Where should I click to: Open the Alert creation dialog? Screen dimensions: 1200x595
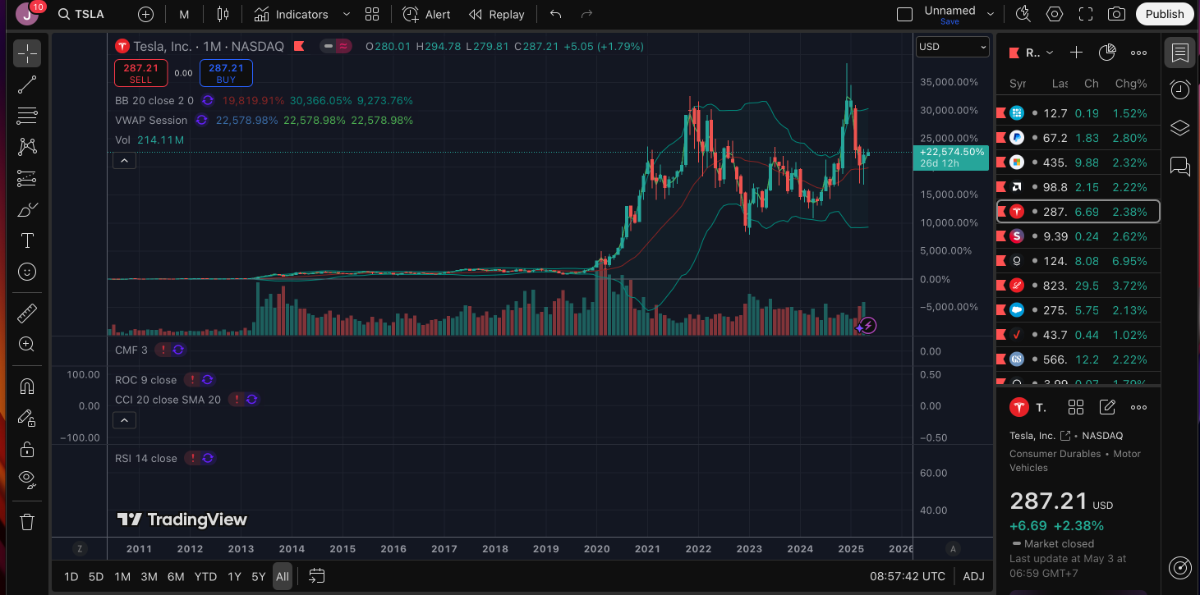(427, 14)
